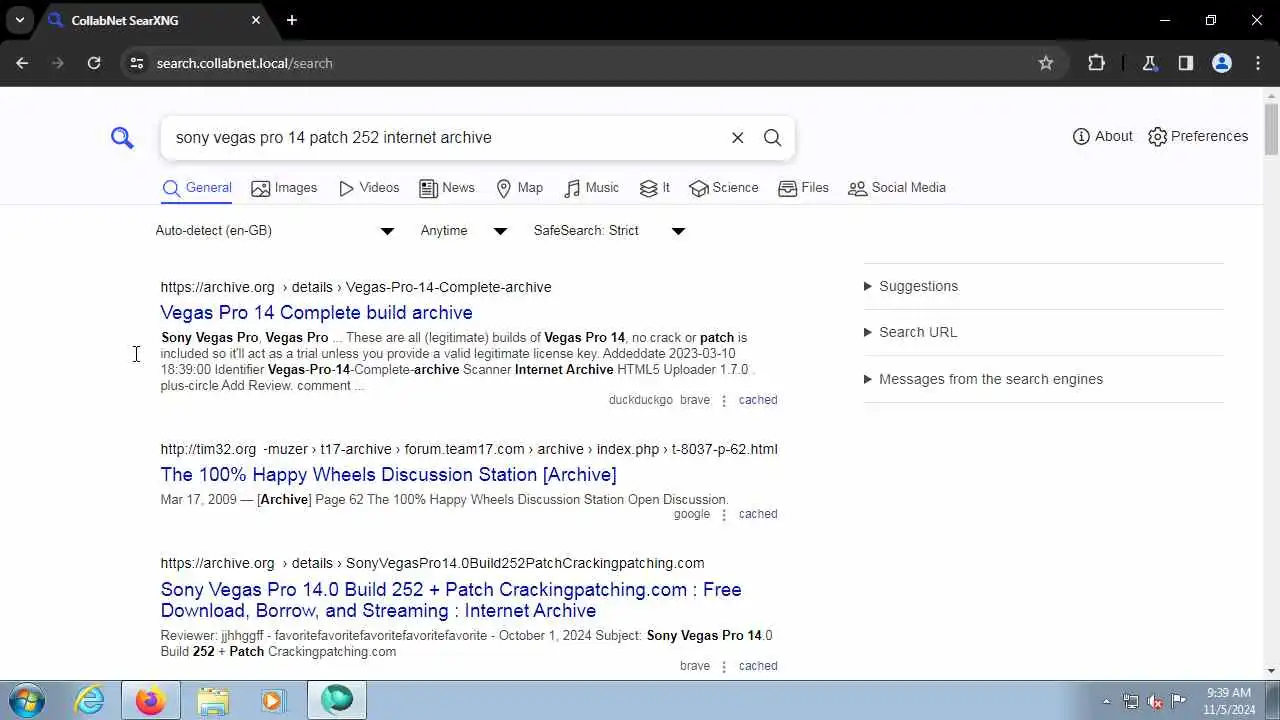Open more options for Vegas Pro 14 Complete result

(724, 400)
